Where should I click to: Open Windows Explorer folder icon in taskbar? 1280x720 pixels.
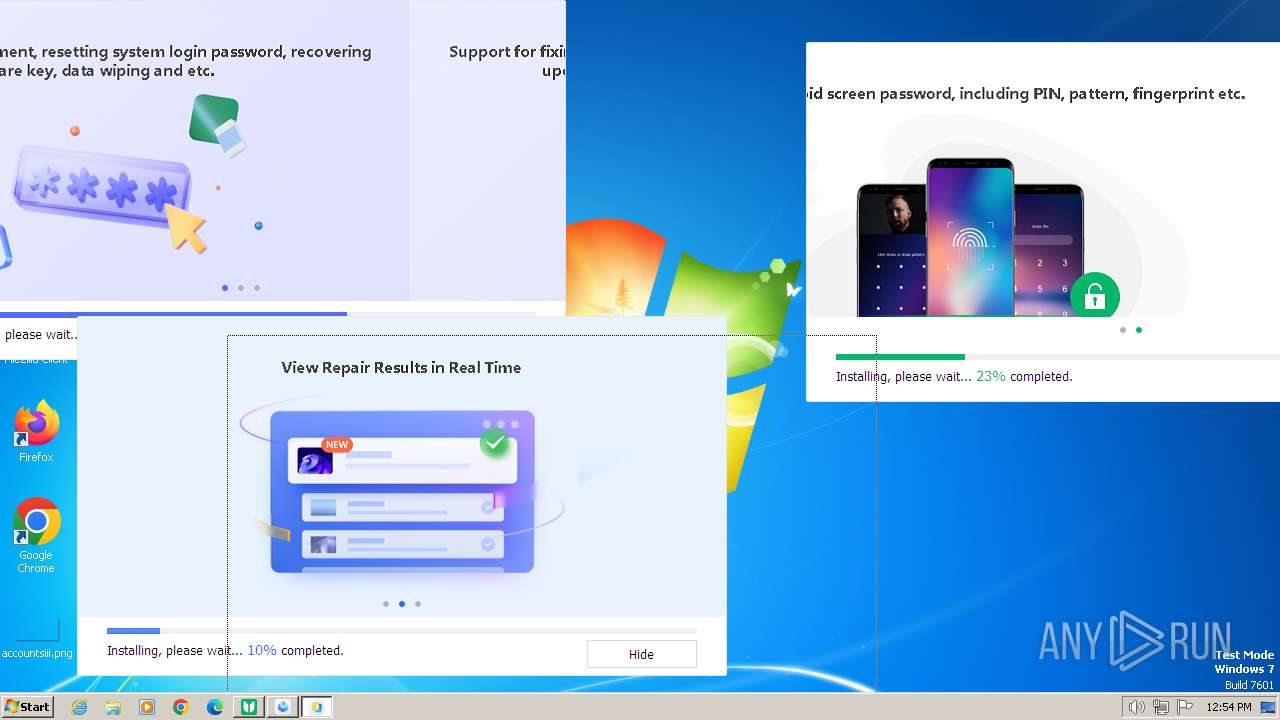pyautogui.click(x=113, y=707)
